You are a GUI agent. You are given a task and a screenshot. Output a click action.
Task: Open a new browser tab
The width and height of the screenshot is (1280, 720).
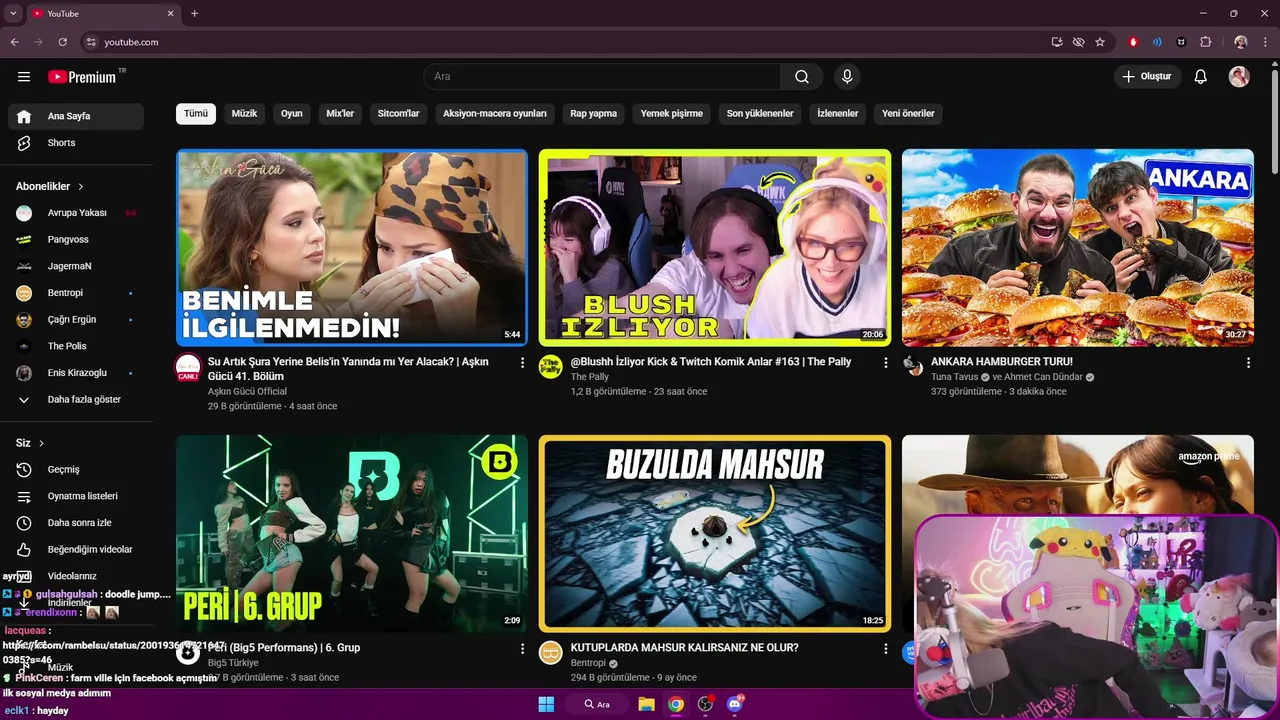click(x=194, y=13)
